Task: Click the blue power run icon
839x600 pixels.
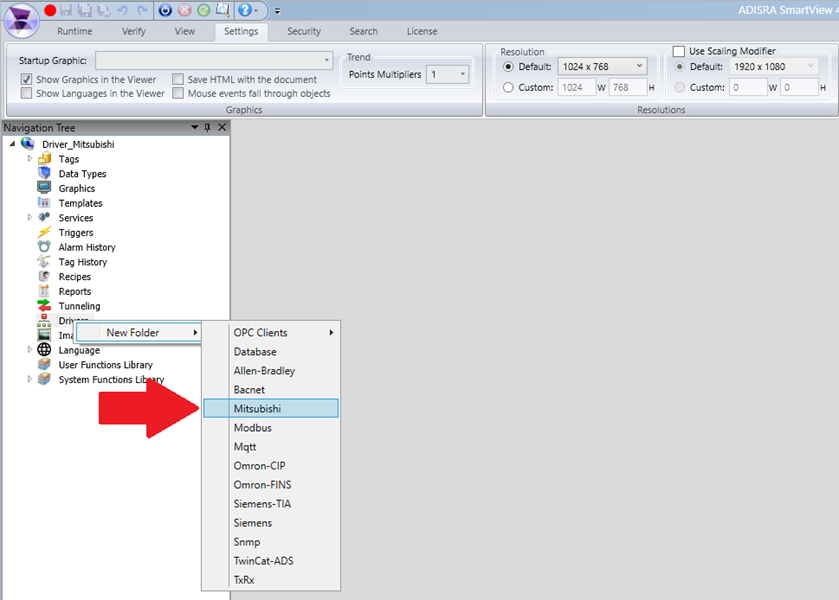Action: (165, 10)
